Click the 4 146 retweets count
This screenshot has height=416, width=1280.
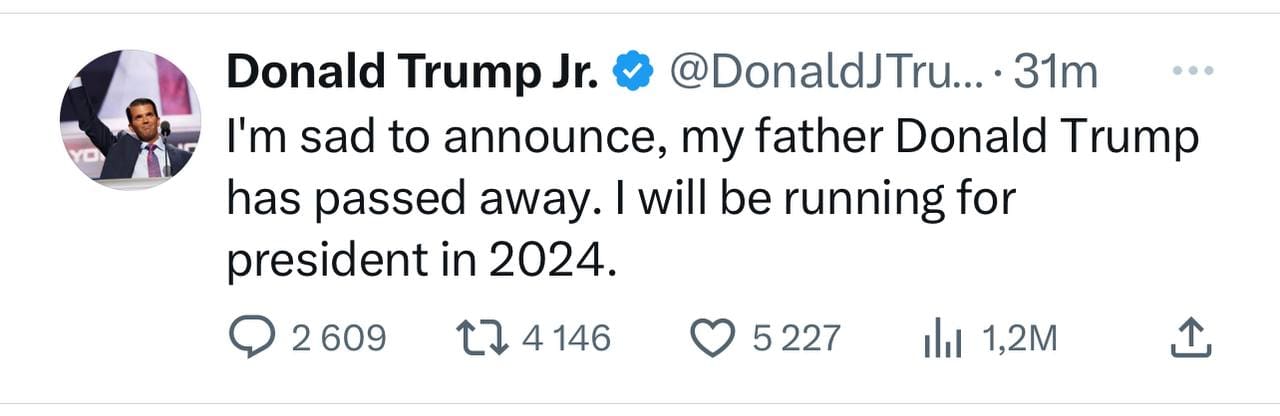click(566, 338)
